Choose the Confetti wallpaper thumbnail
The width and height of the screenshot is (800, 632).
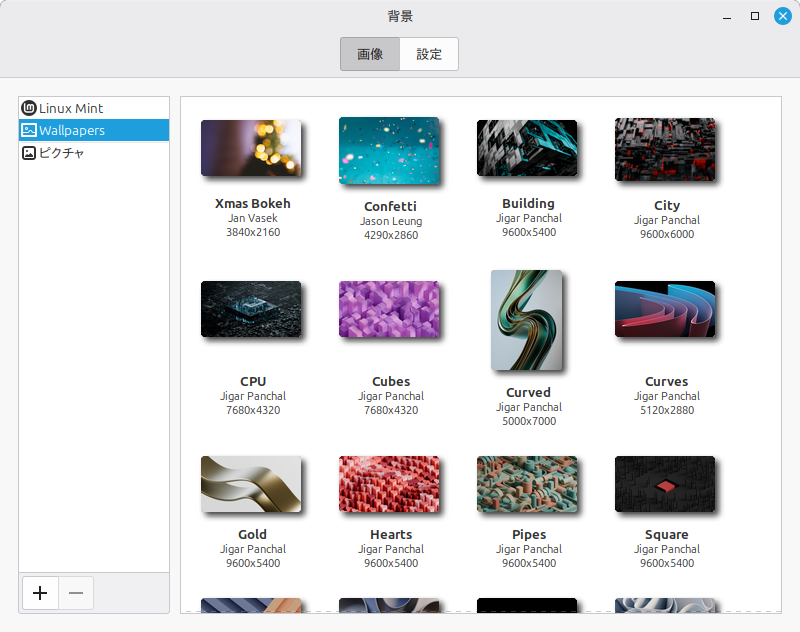389,150
